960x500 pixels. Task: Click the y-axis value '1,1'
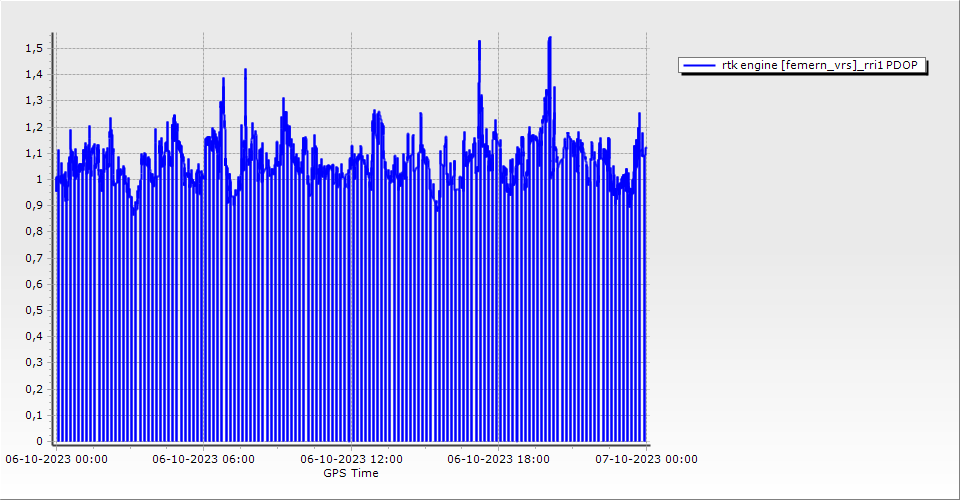pos(34,154)
